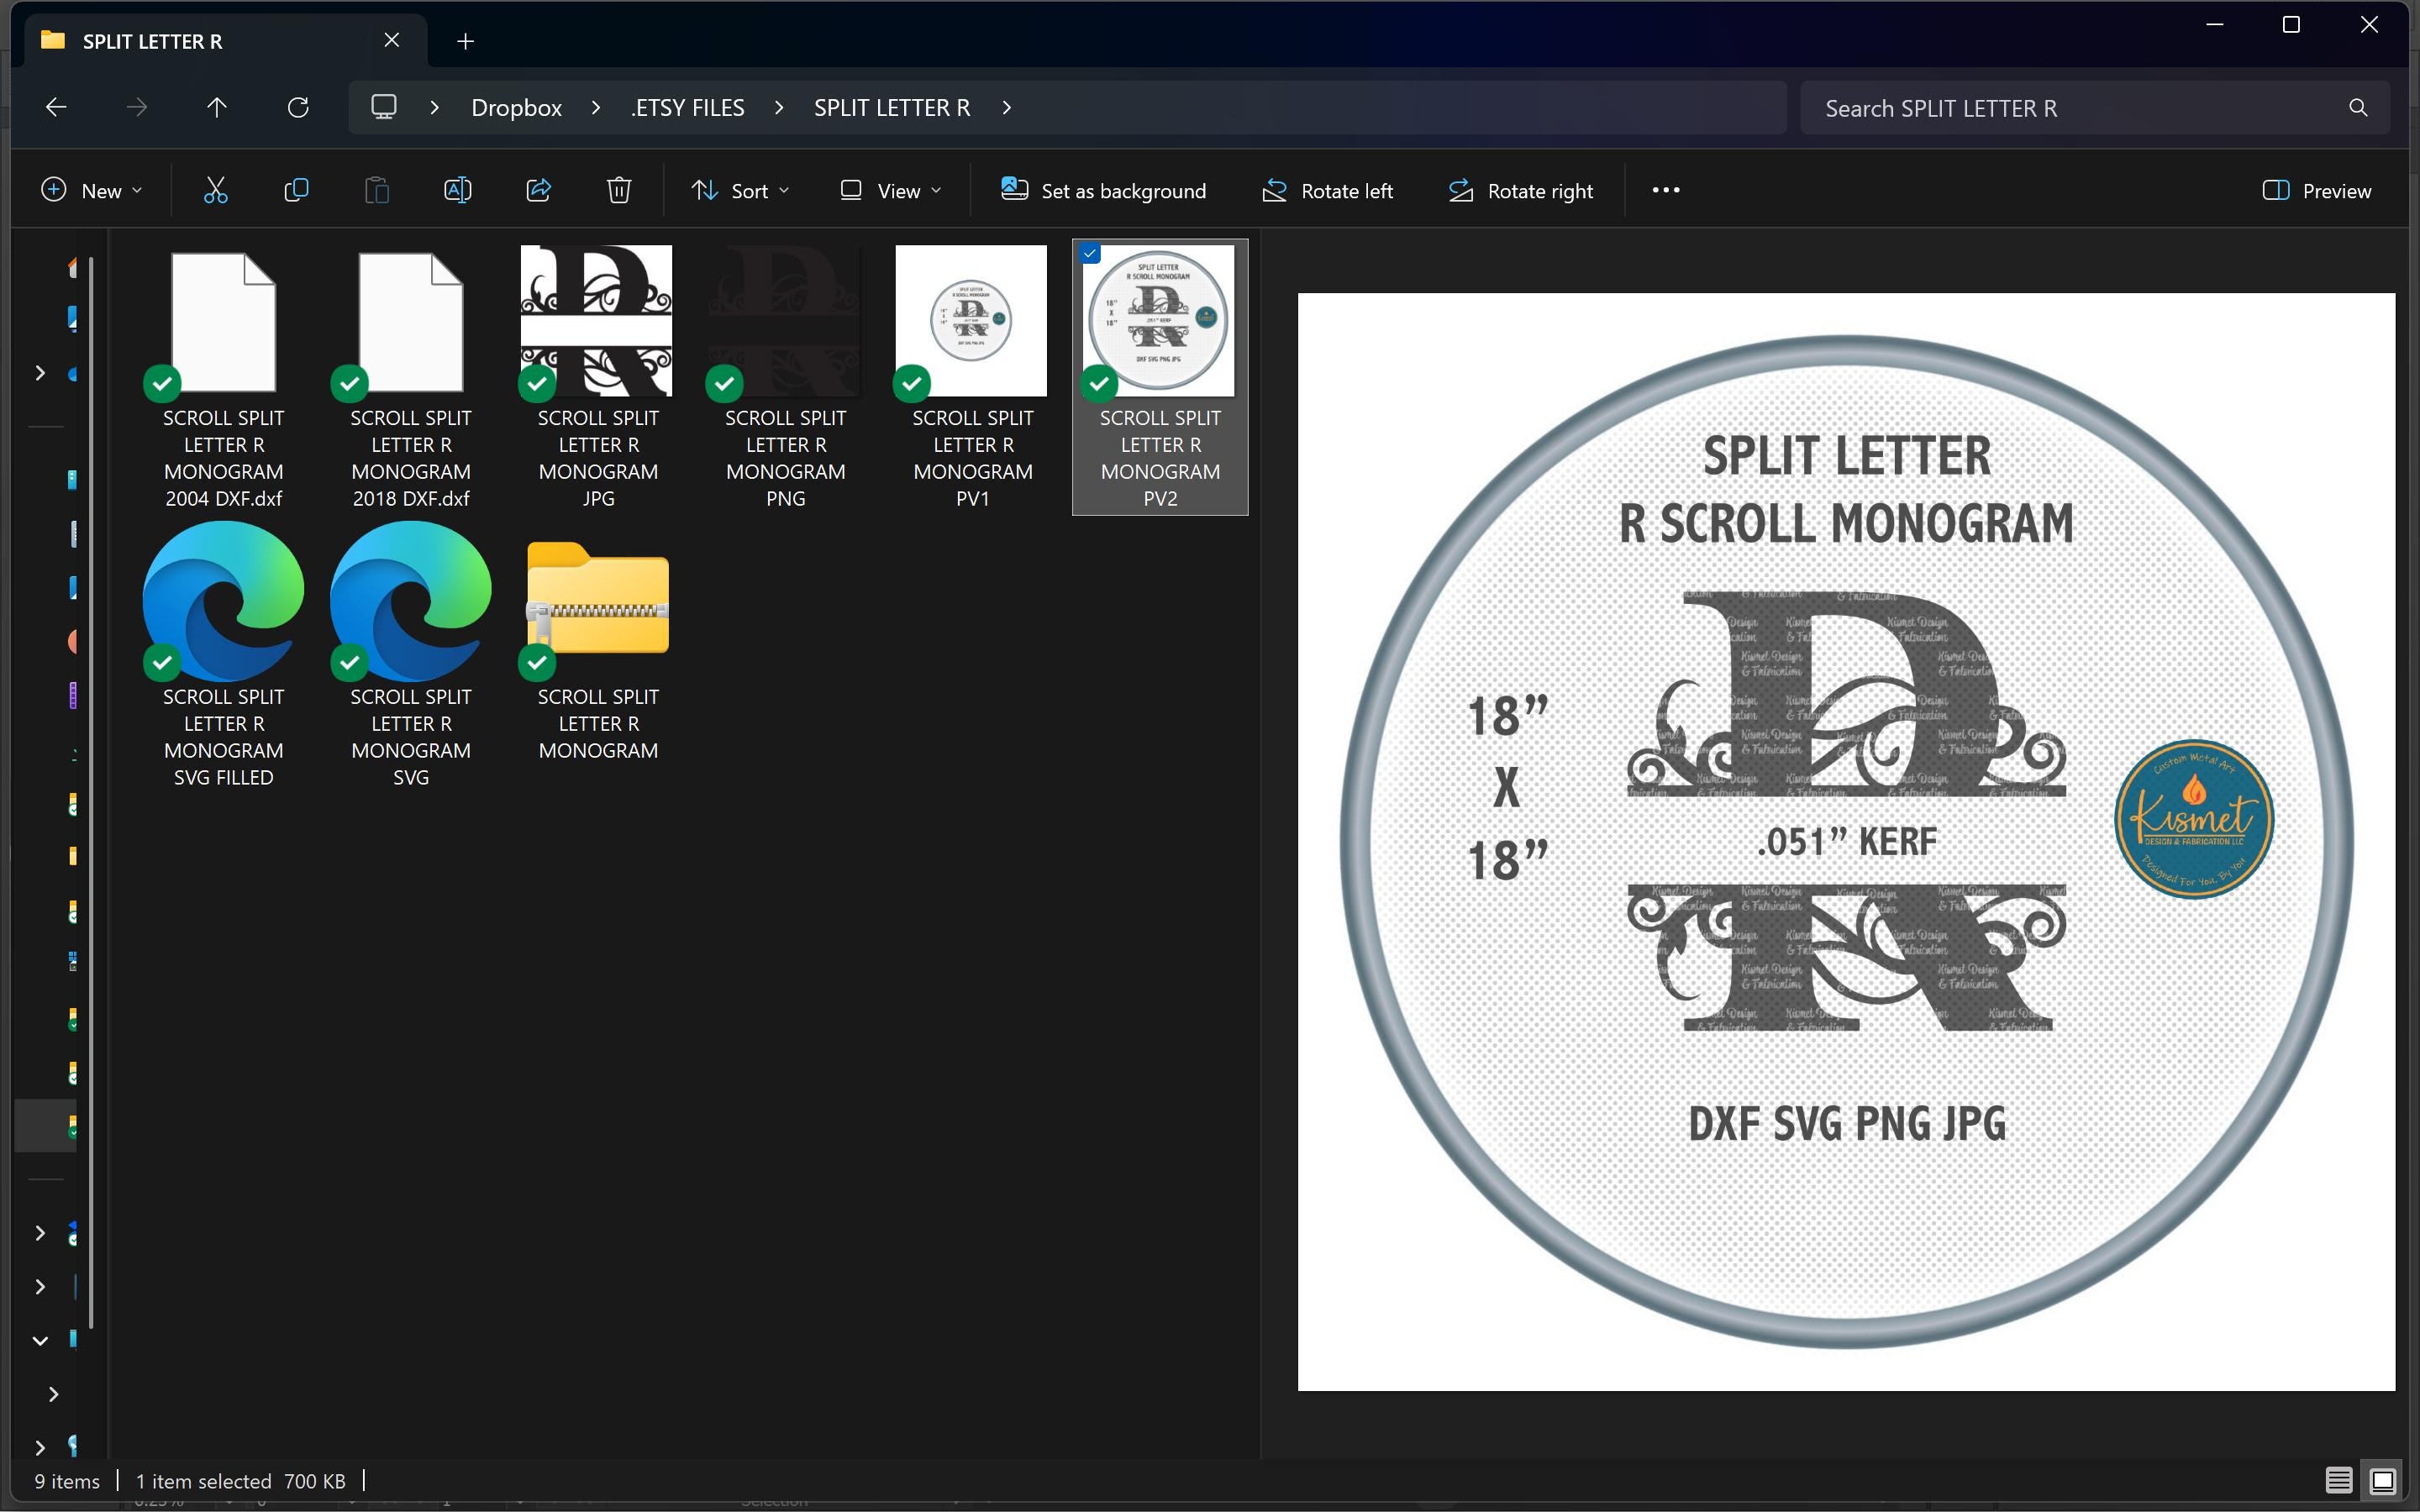The image size is (2420, 1512).
Task: Select the MONOGRAM SVG FILLED file
Action: coord(223,655)
